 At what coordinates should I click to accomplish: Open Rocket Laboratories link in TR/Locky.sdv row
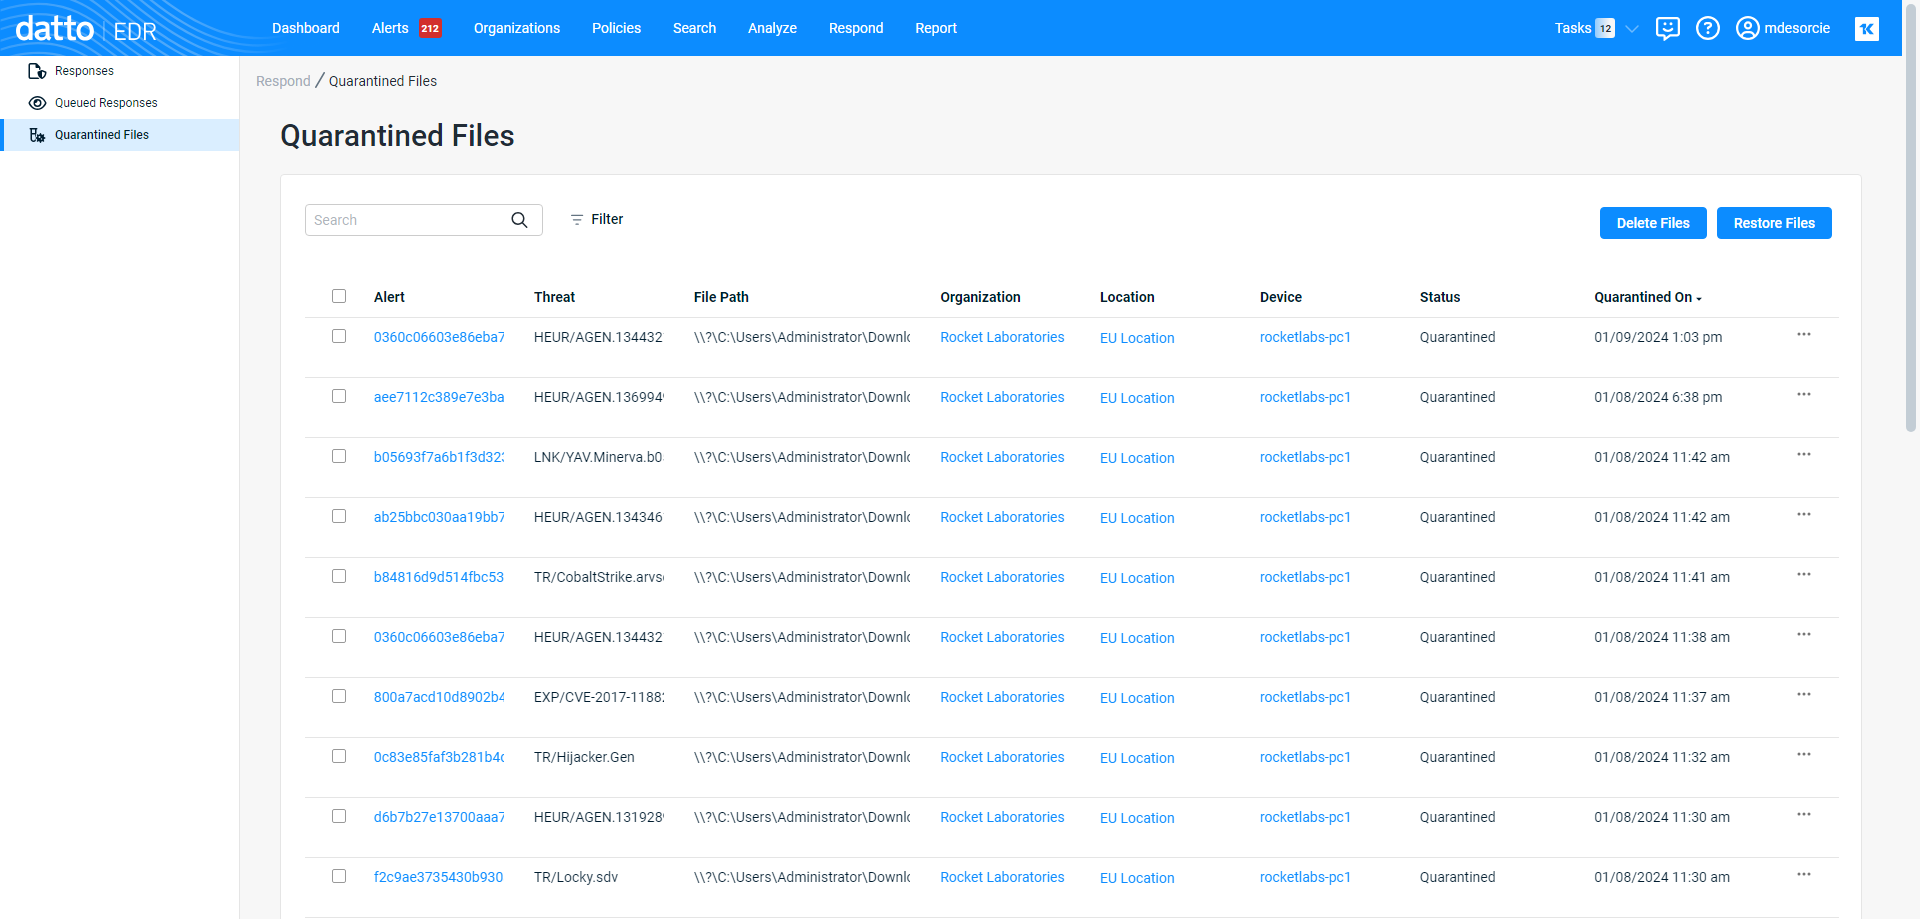(1002, 877)
